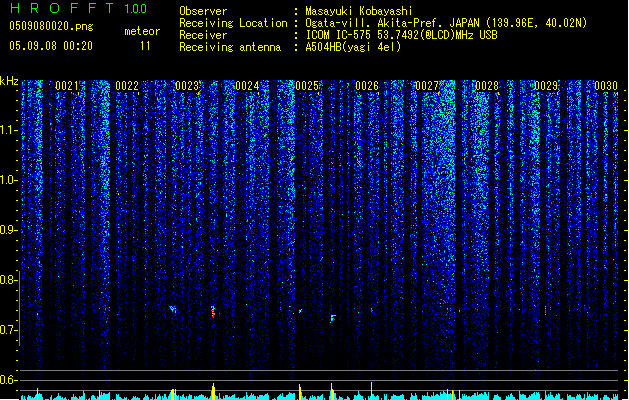
Task: Click the 0026 time marker
Action: pos(367,86)
